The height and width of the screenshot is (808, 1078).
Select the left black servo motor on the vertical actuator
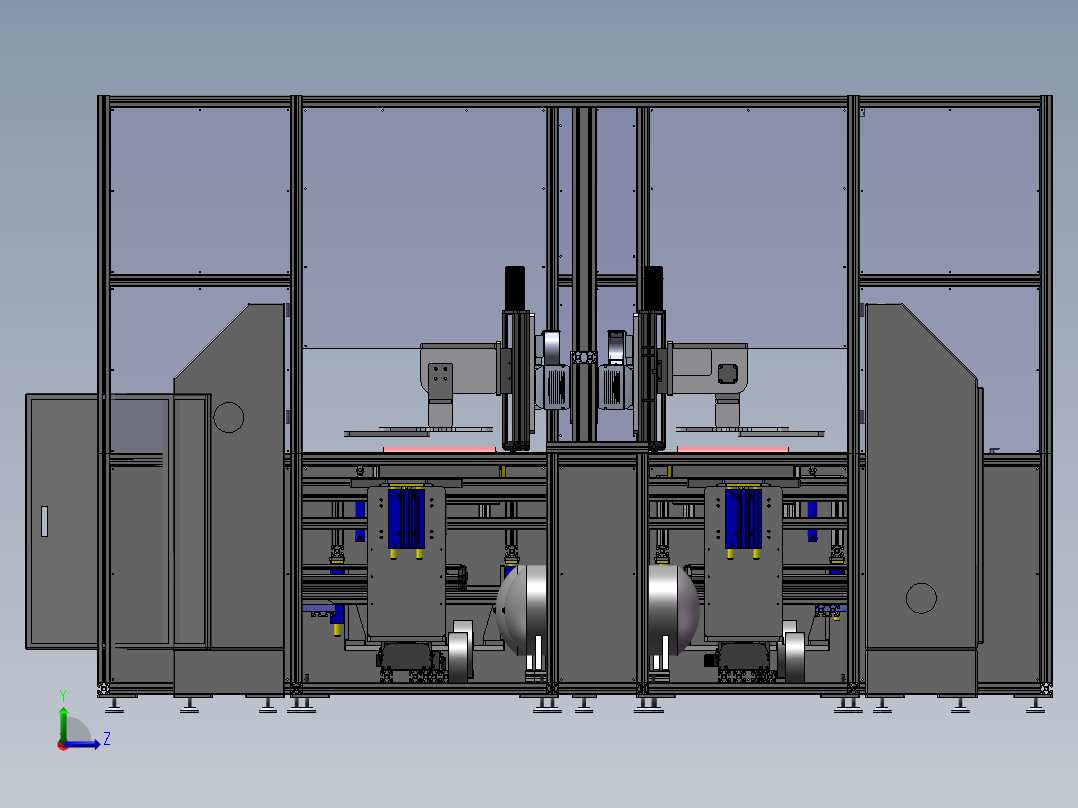click(x=515, y=289)
